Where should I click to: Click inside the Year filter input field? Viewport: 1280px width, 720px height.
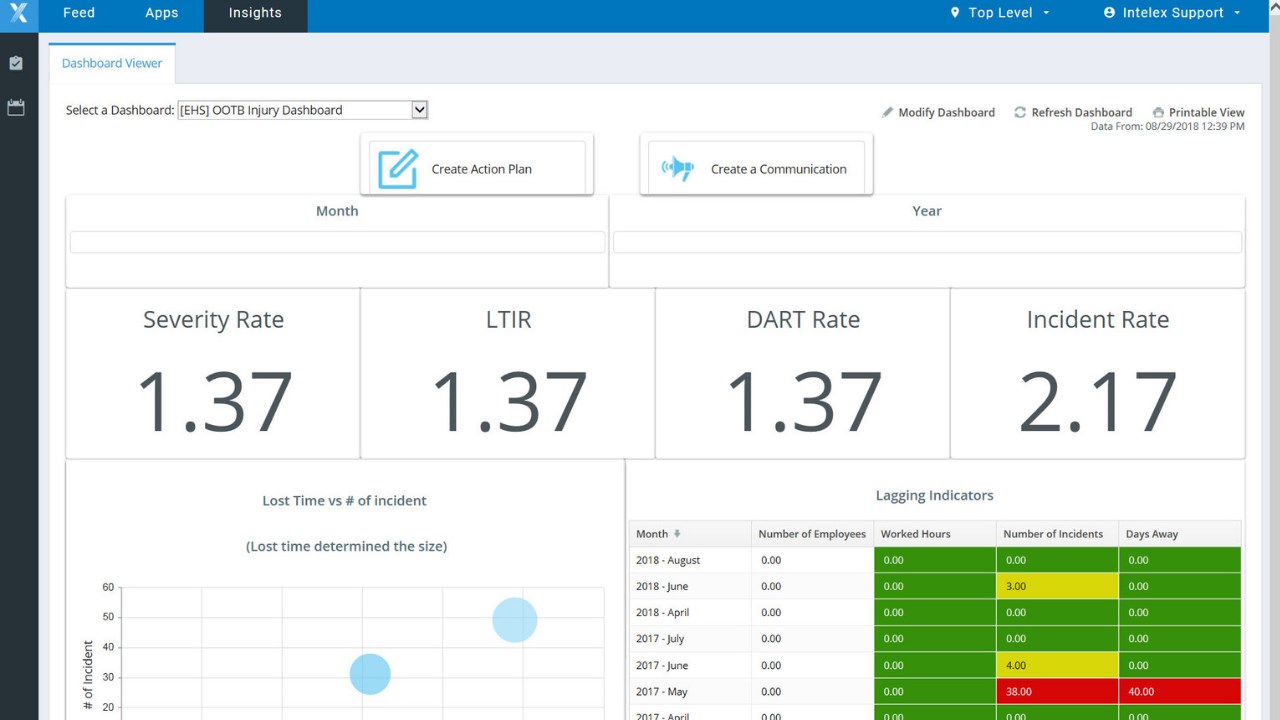926,241
